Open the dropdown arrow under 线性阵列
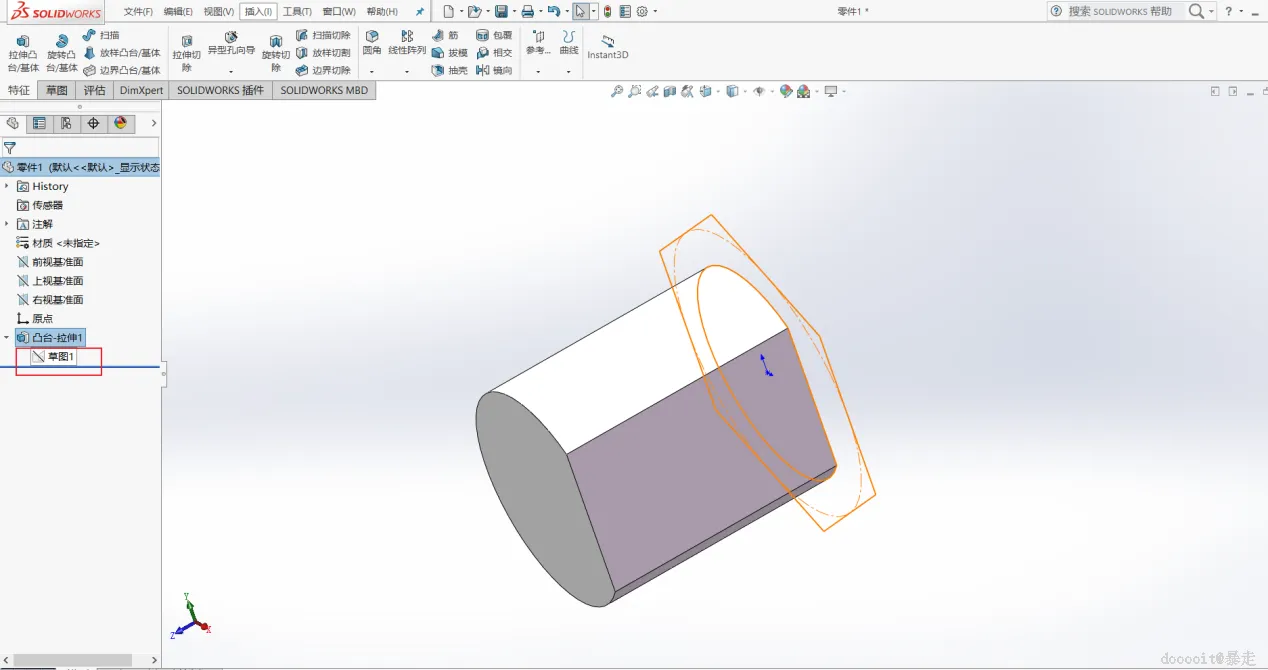This screenshot has width=1268, height=670. (407, 71)
